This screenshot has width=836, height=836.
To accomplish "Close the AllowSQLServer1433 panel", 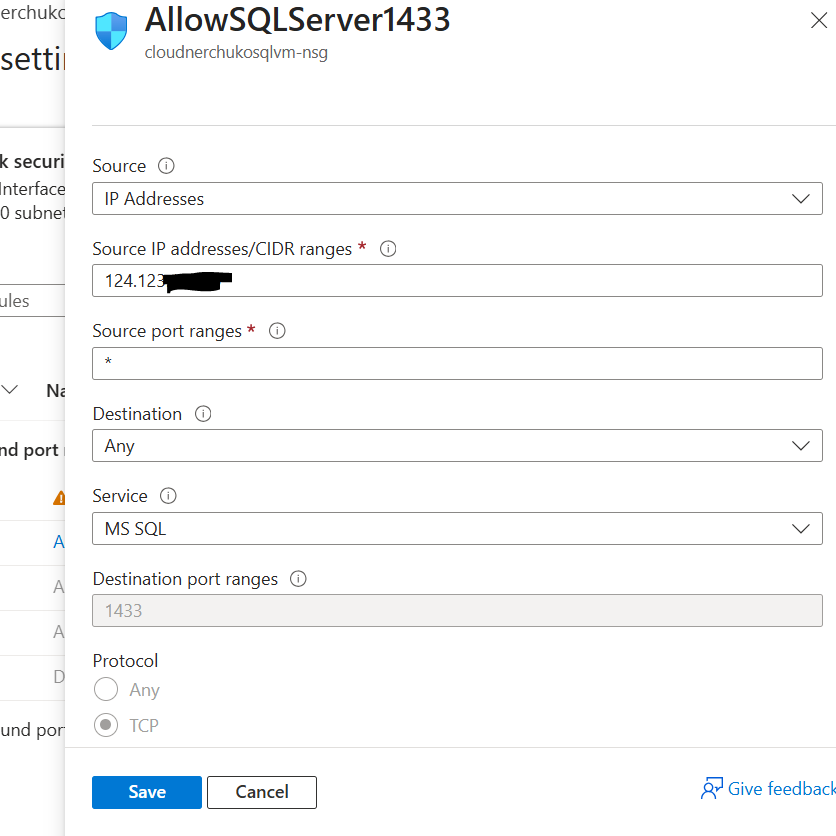I will click(x=818, y=20).
